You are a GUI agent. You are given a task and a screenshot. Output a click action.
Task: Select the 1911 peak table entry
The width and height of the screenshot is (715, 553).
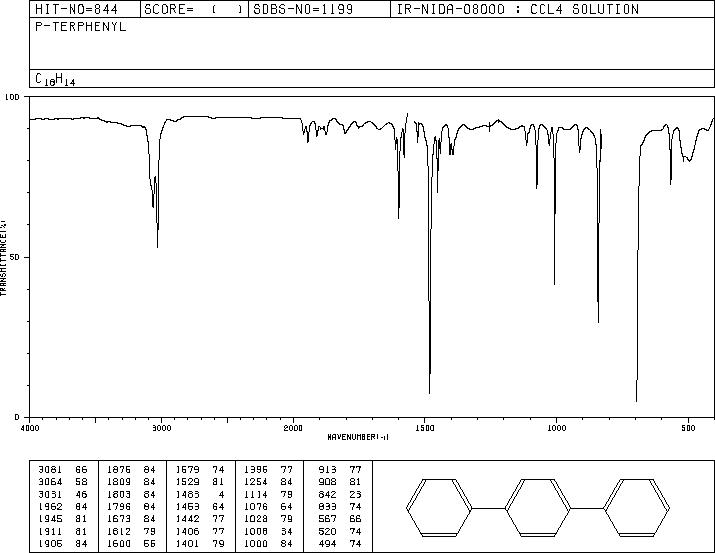(62, 531)
